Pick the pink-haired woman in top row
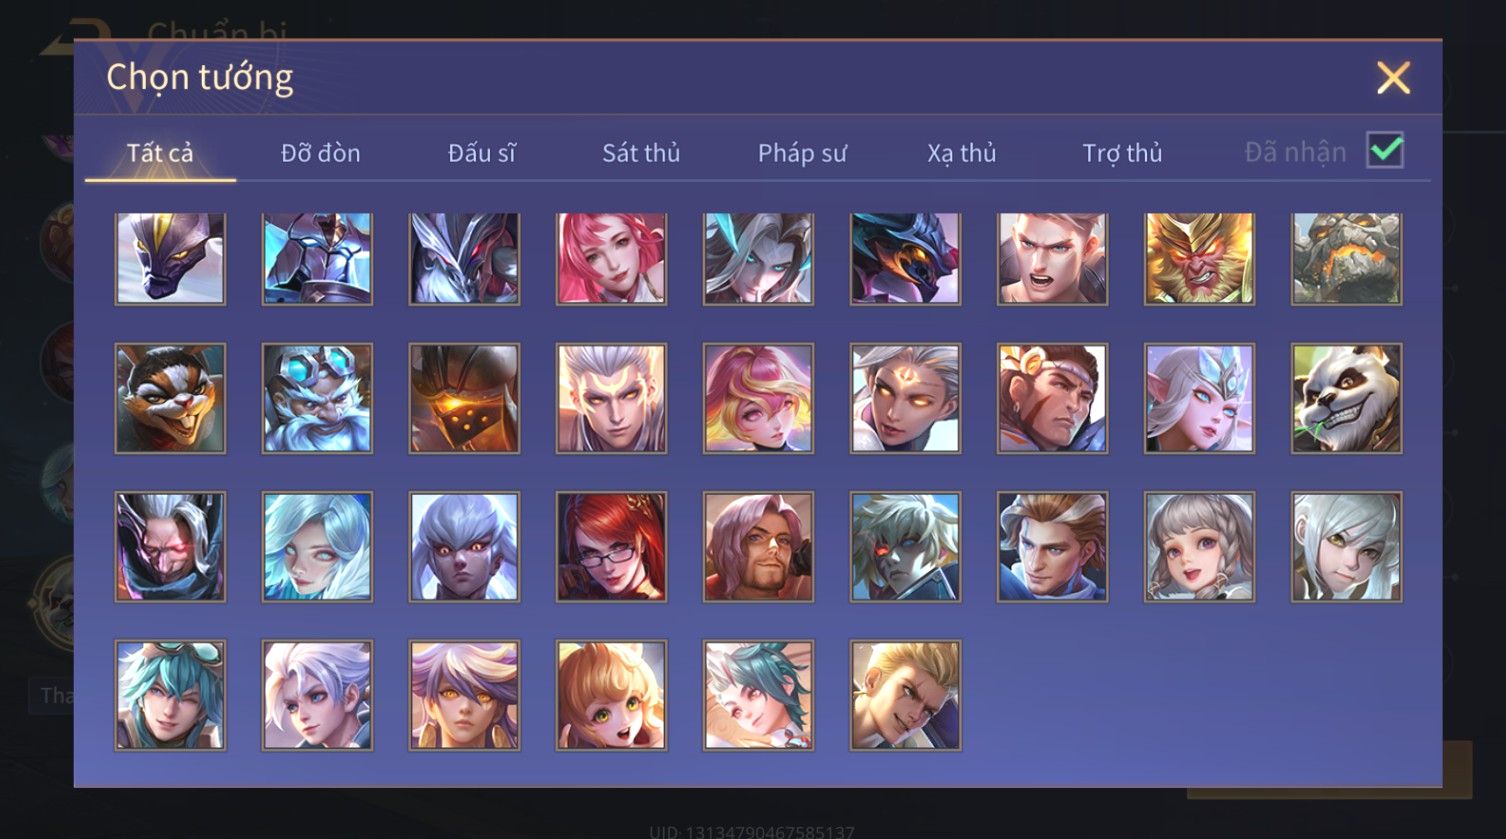 coord(611,258)
